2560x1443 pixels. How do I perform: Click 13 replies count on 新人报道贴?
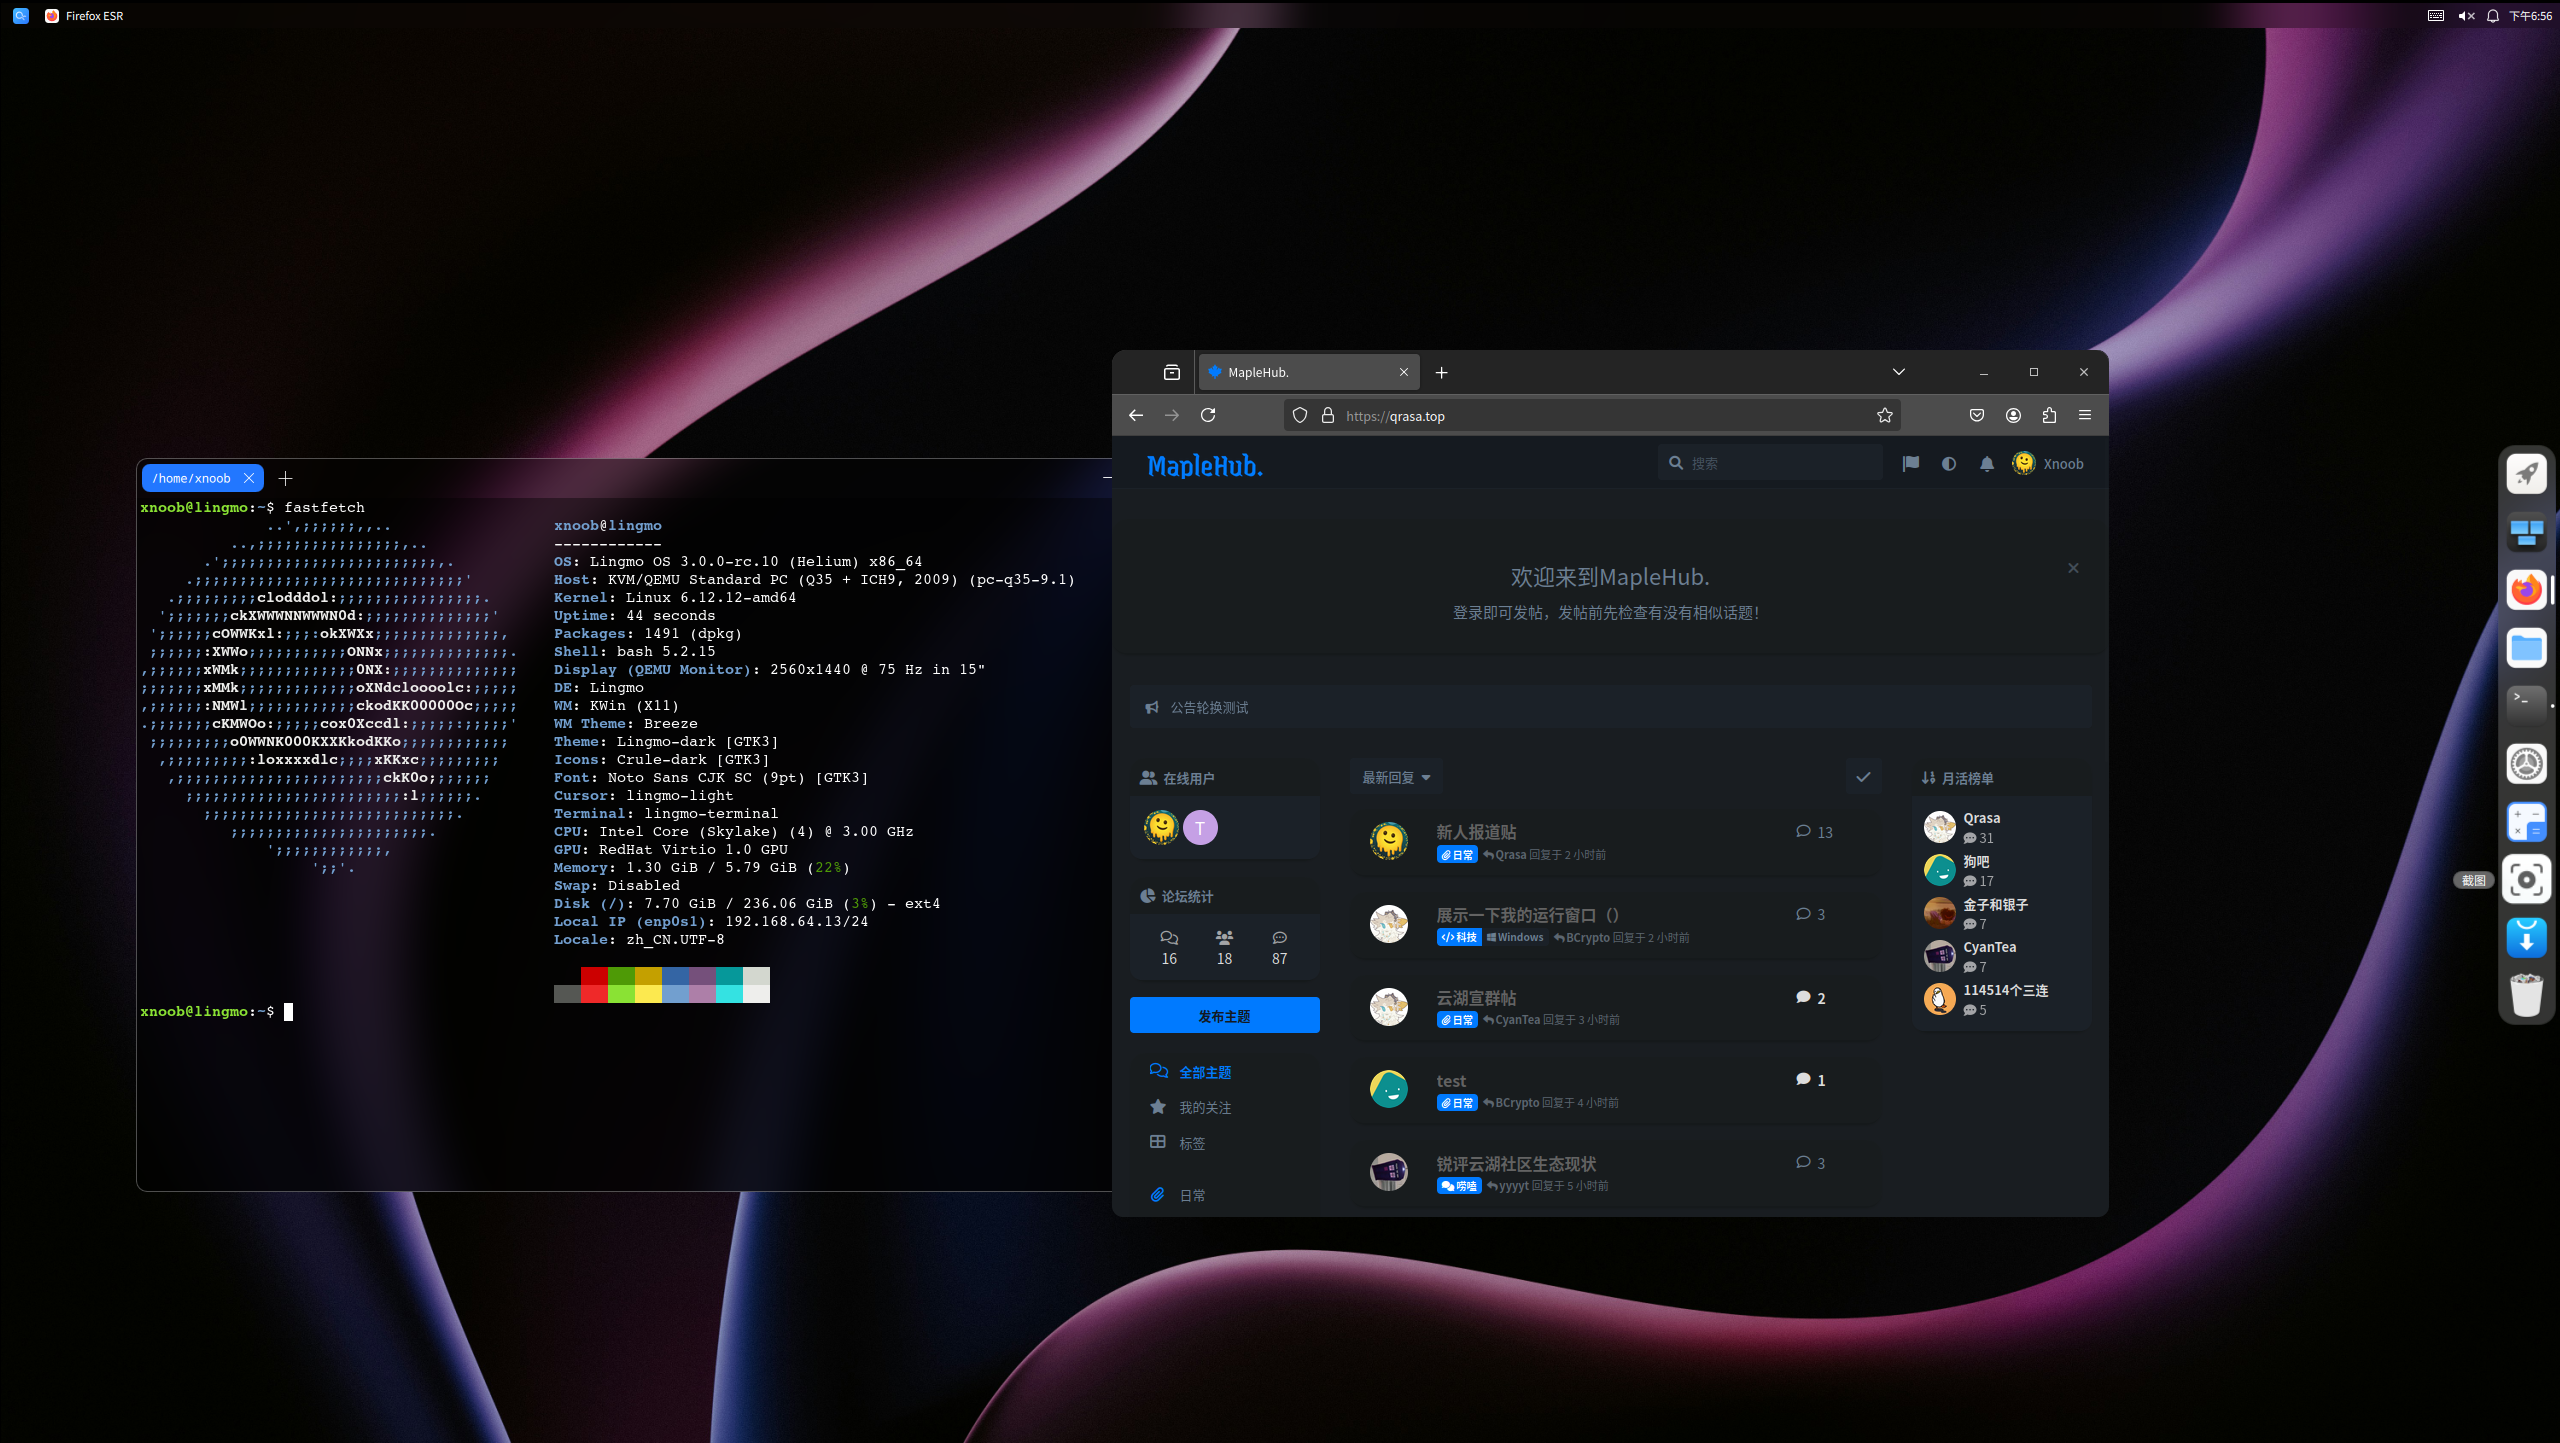pos(1814,832)
